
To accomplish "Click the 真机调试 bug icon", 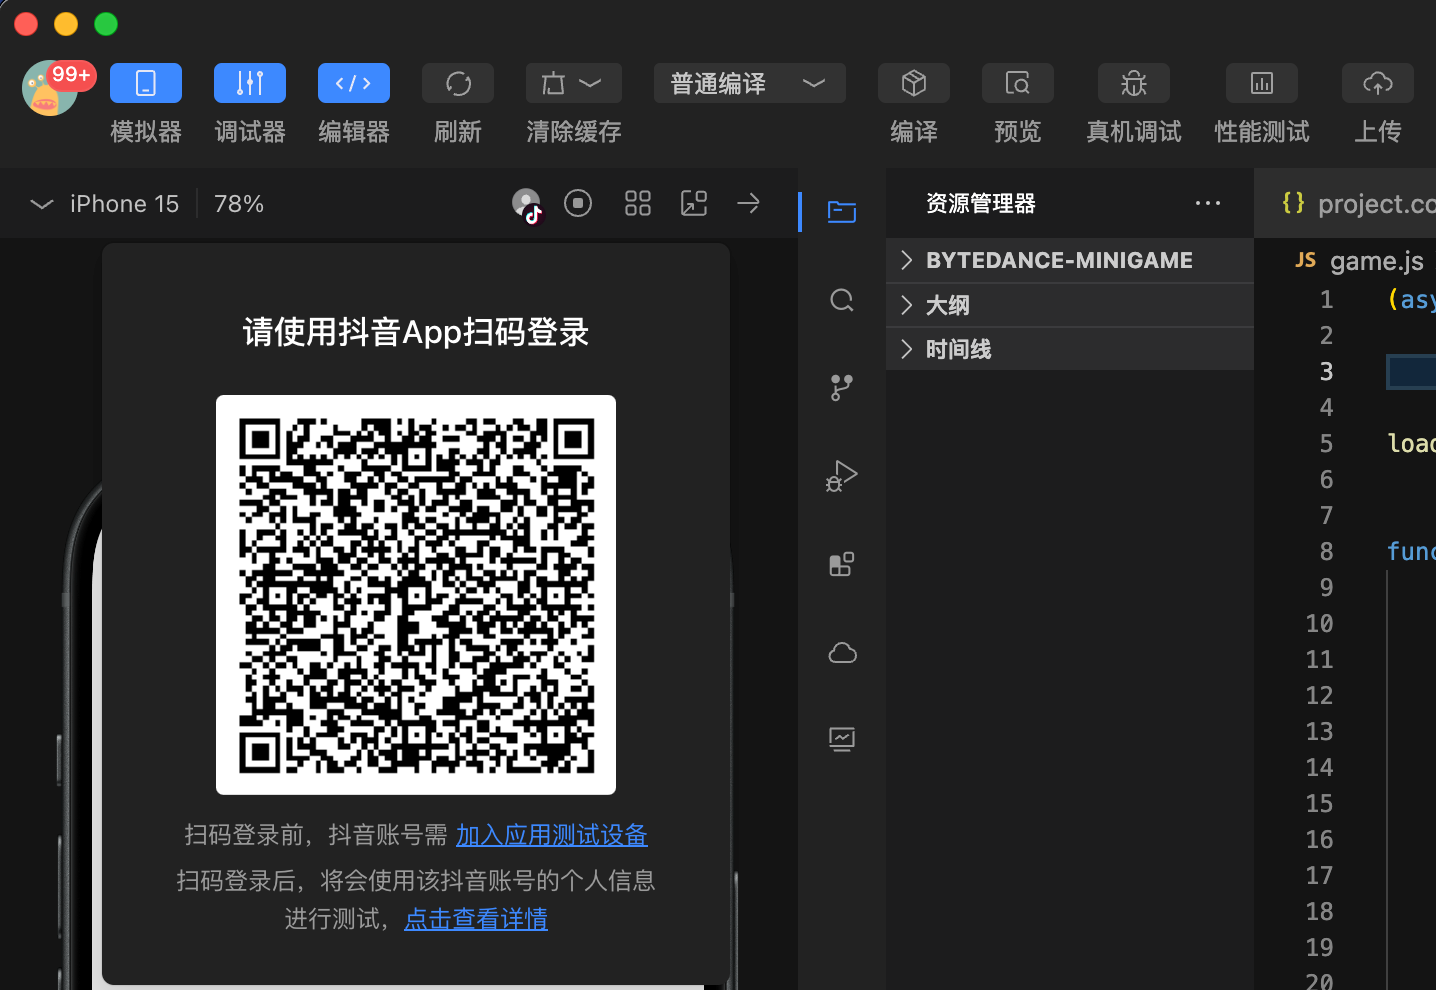I will coord(1134,83).
